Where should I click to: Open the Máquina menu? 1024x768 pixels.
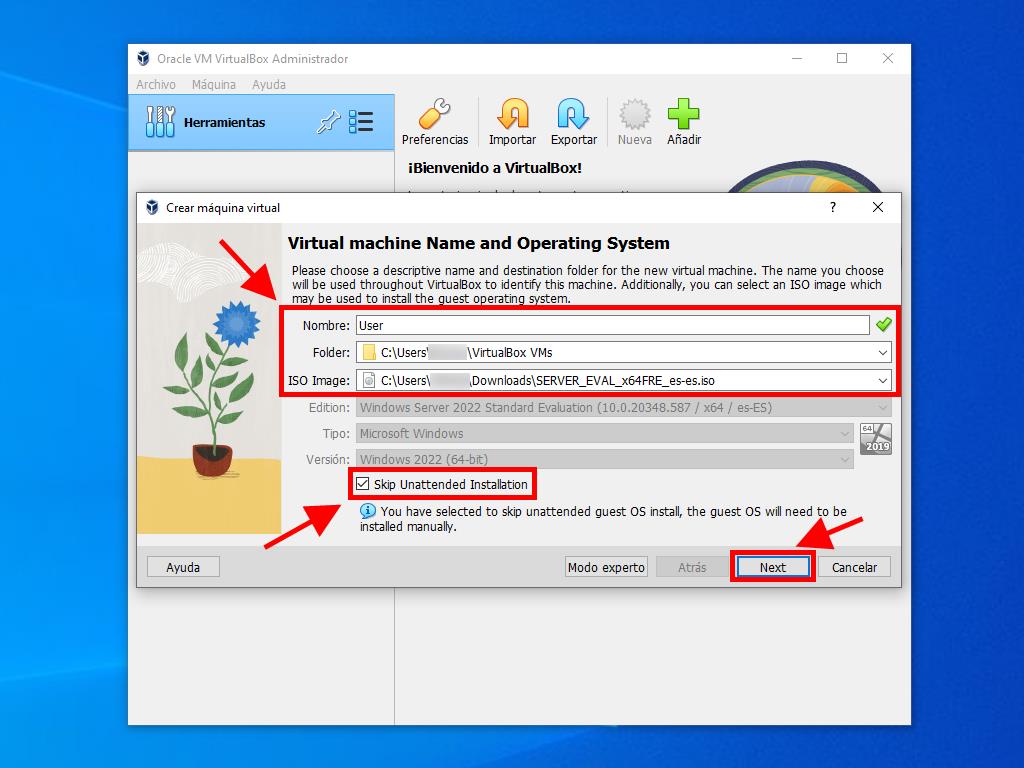point(214,85)
